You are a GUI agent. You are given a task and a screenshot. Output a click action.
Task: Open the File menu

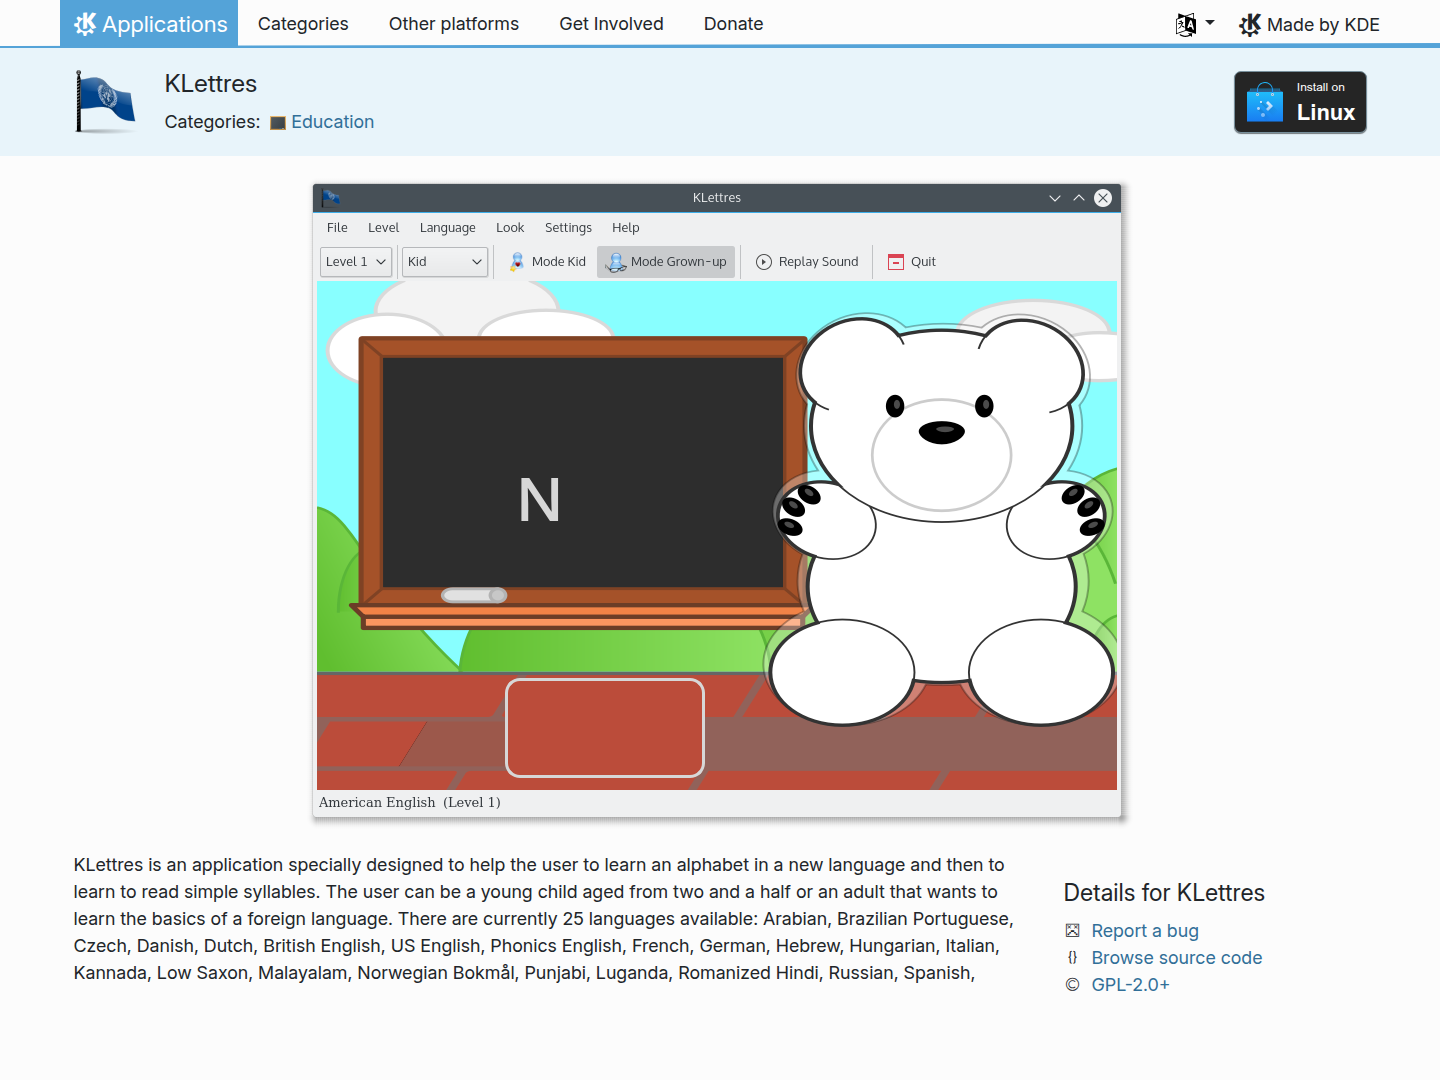coord(337,228)
